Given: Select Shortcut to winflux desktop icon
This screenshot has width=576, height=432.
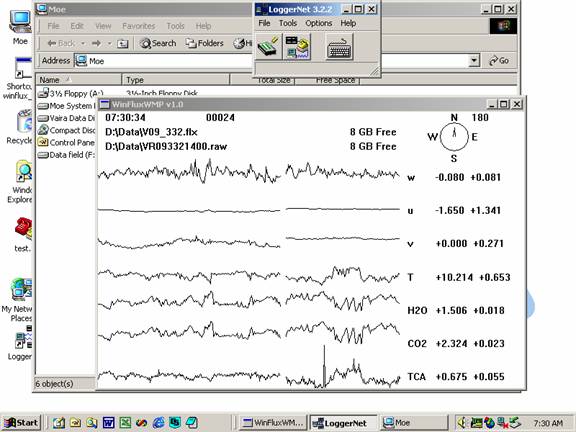Looking at the screenshot, I should [x=18, y=79].
